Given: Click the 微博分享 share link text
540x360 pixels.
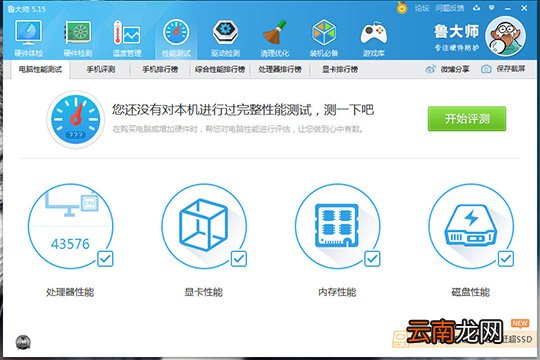Looking at the screenshot, I should click(x=455, y=69).
